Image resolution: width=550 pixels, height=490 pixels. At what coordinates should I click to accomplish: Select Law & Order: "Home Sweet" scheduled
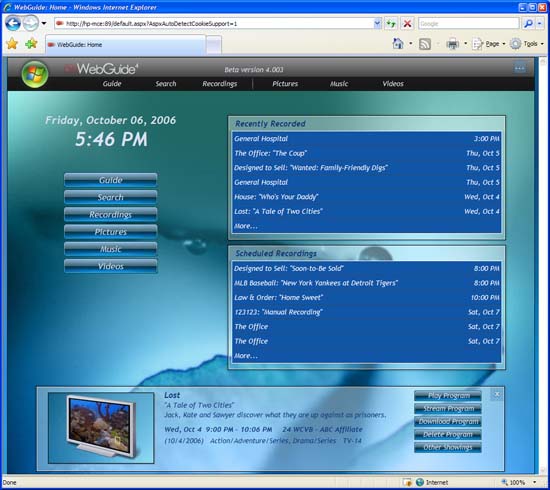tap(367, 297)
